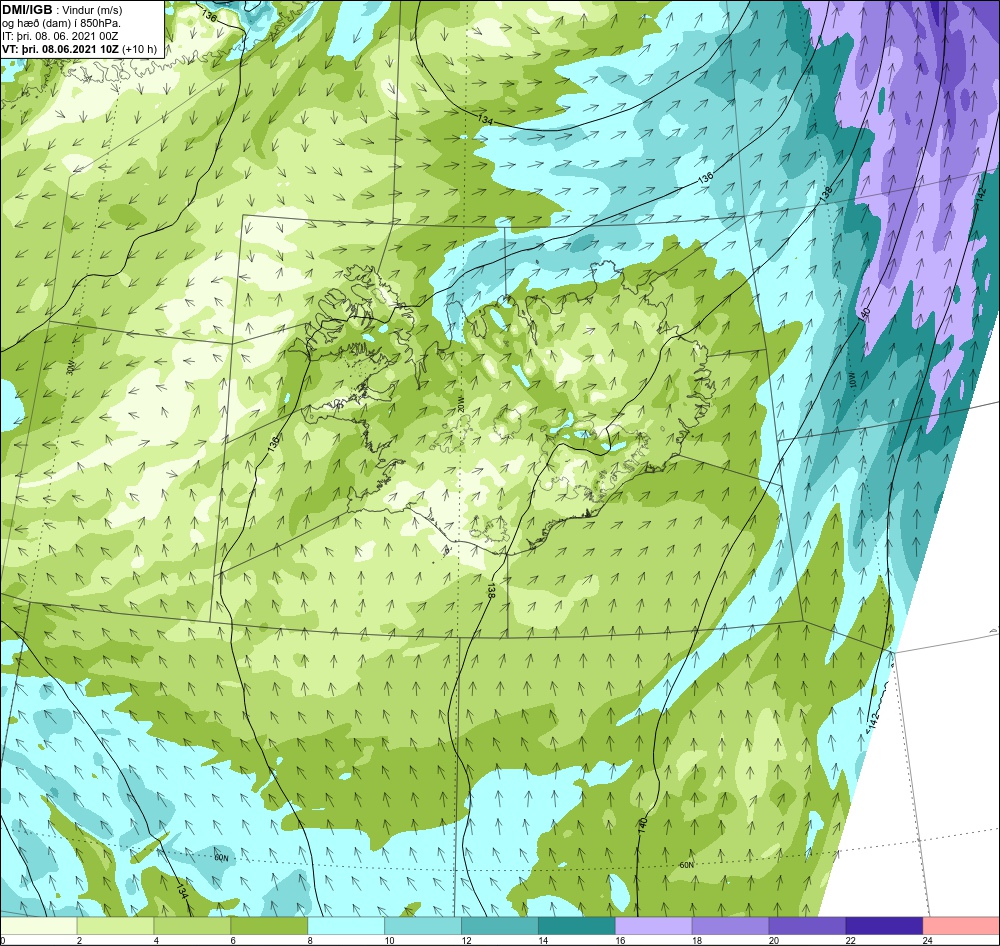Click the 10–12 m/s legend swatch
This screenshot has height=946, width=1000.
(x=423, y=925)
